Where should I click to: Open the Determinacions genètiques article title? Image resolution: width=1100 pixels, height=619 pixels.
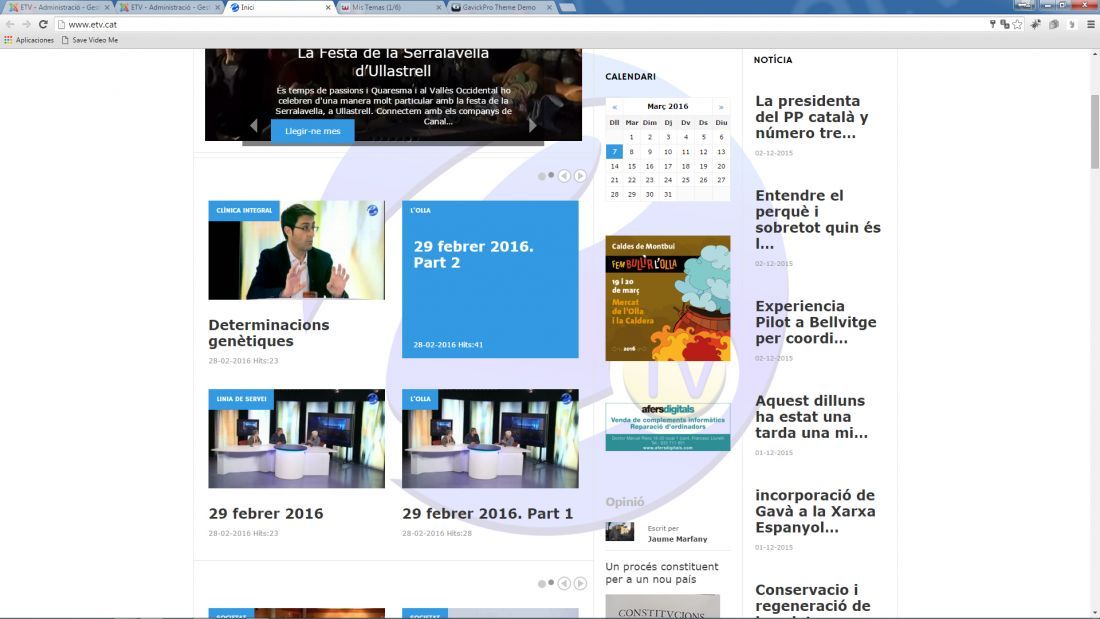pyautogui.click(x=269, y=333)
